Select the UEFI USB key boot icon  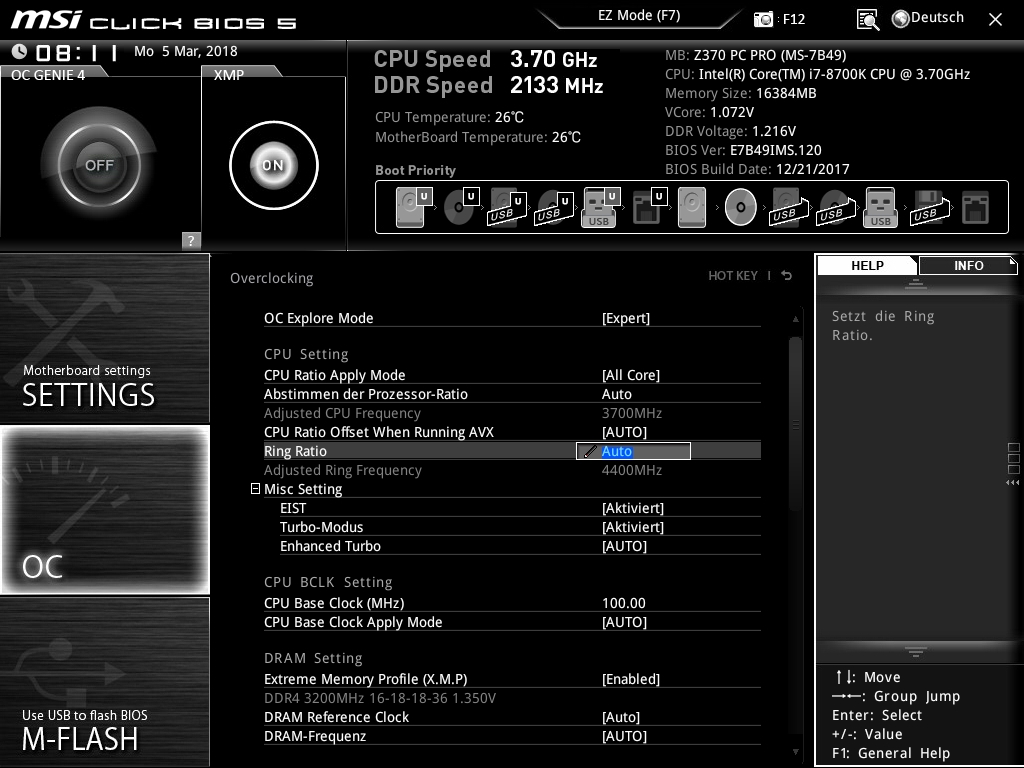pyautogui.click(x=601, y=207)
